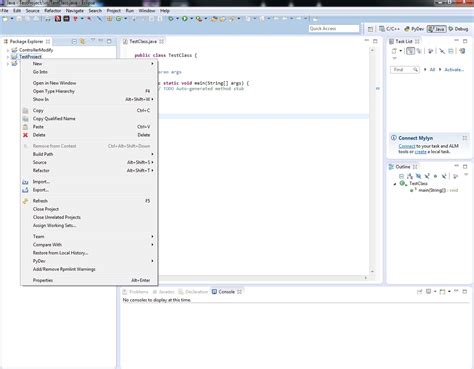Switch to the Debug perspective
This screenshot has width=474, height=369.
point(458,29)
